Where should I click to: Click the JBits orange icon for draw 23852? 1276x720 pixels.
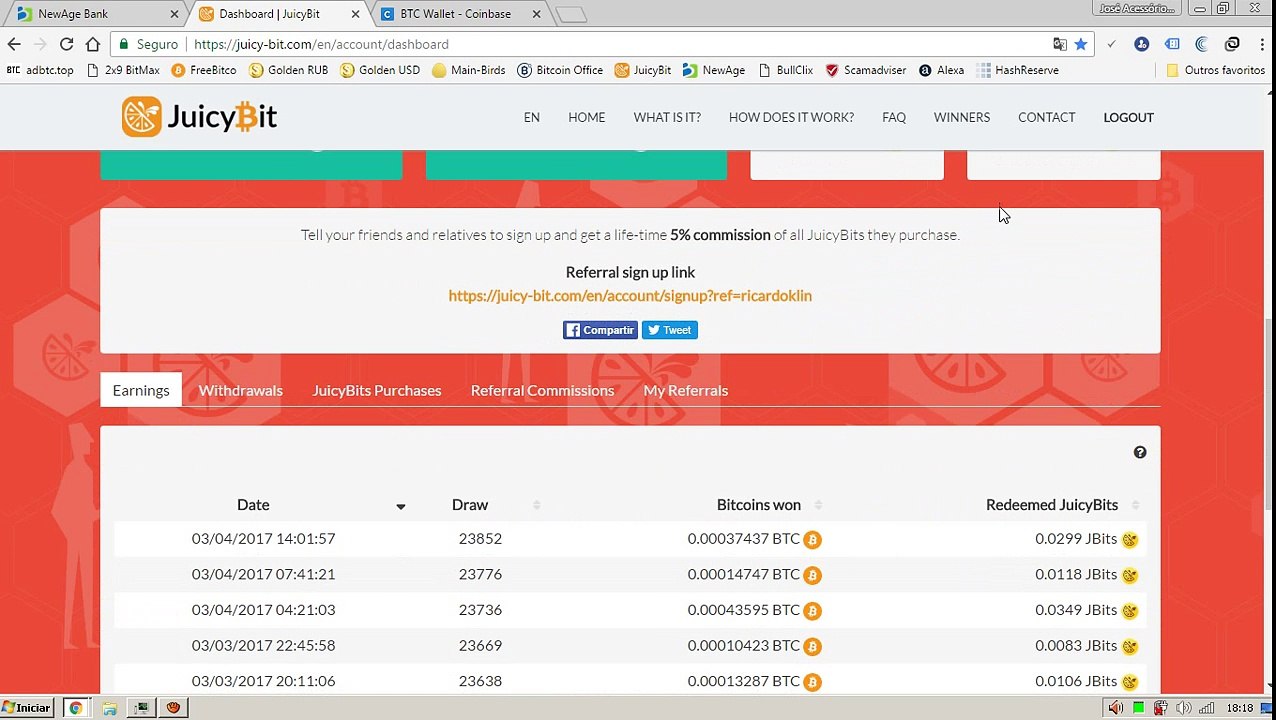(1130, 539)
